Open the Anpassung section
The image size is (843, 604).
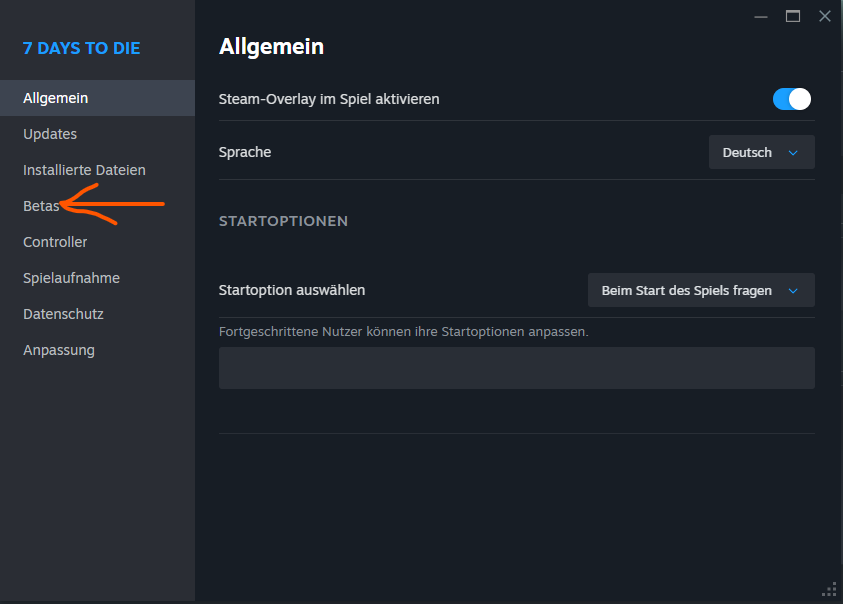click(59, 350)
